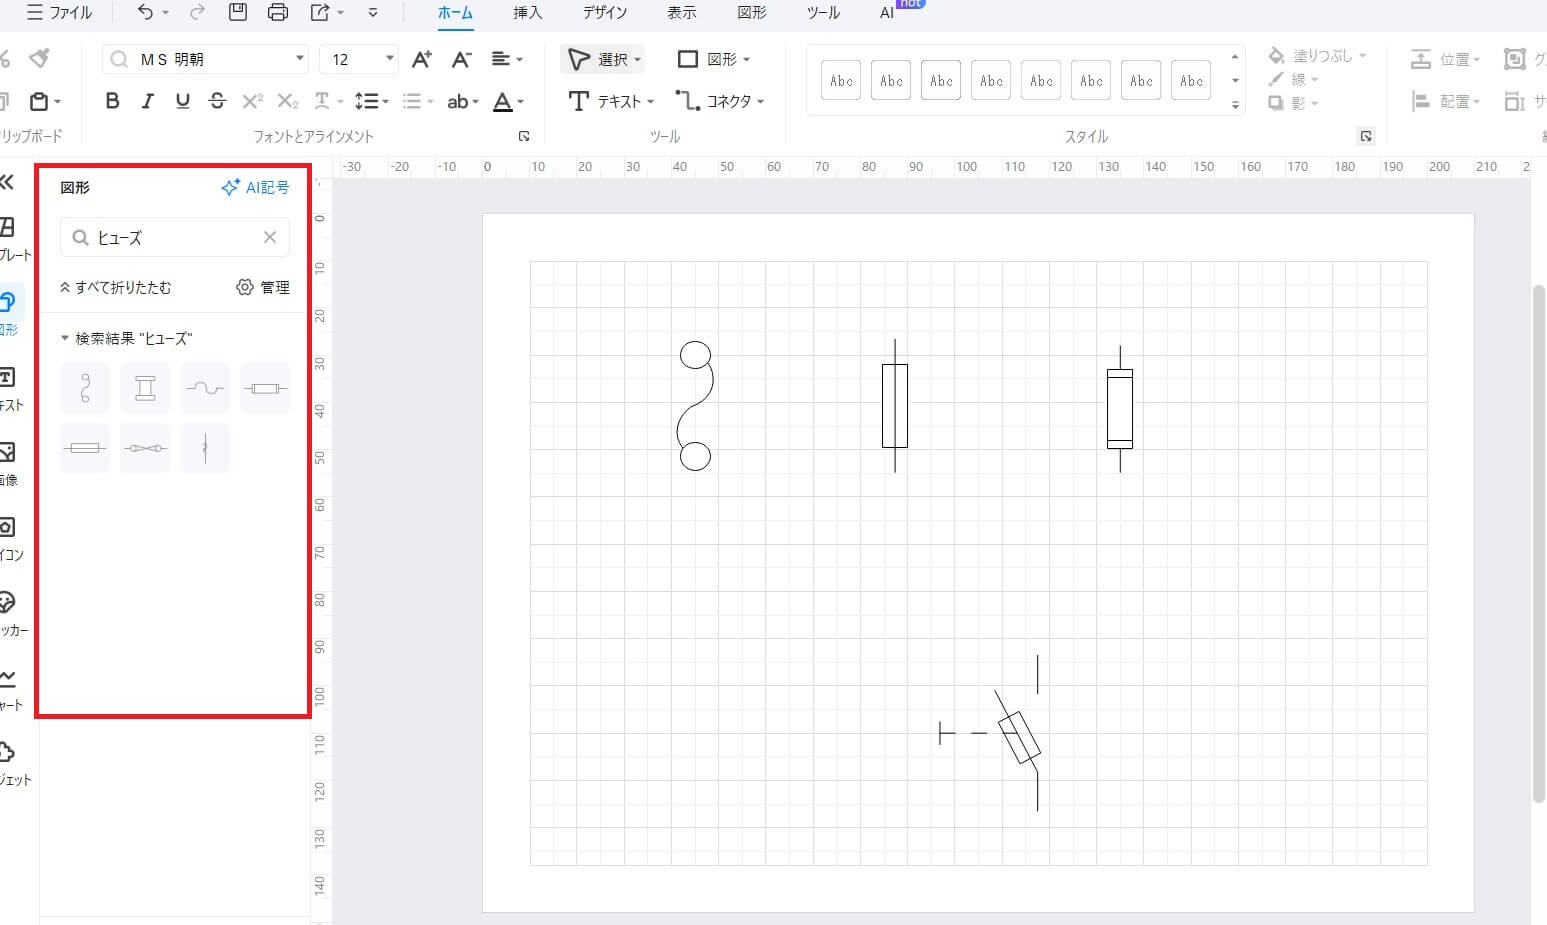Open the 塗りつぶし fill dropdown

(1317, 56)
